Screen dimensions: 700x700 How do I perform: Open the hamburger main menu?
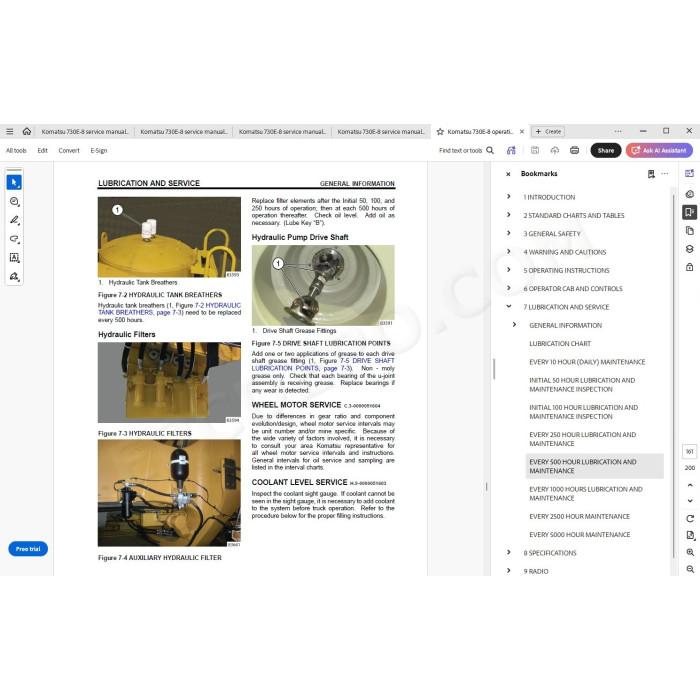(9, 131)
